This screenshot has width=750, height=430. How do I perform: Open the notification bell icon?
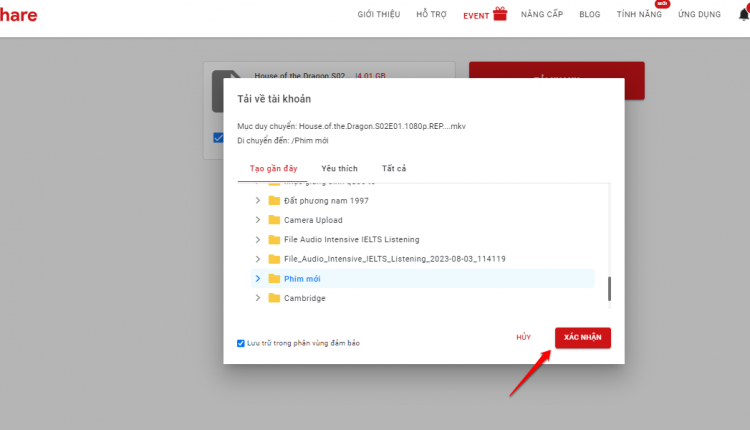click(x=744, y=14)
